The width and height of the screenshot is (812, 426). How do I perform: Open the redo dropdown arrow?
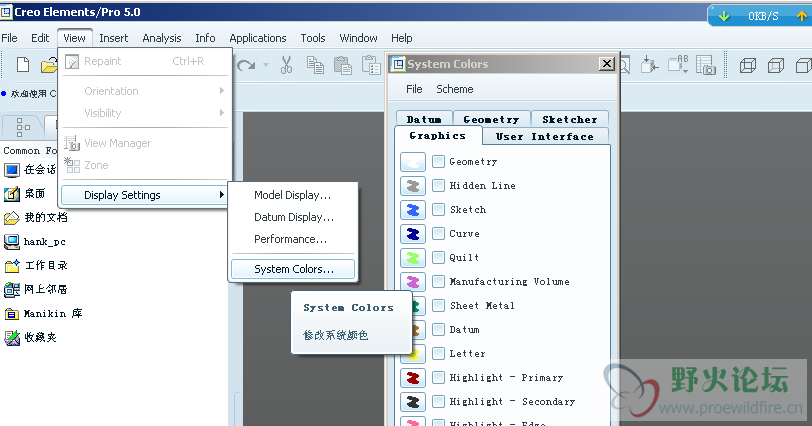(x=266, y=65)
